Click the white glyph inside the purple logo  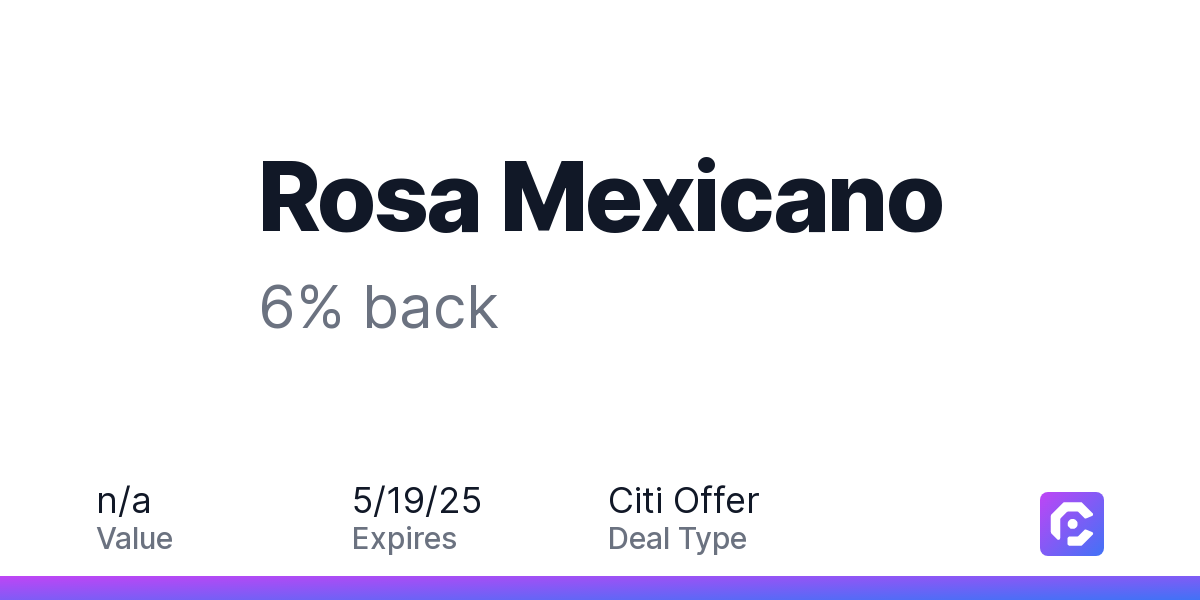(x=1072, y=524)
